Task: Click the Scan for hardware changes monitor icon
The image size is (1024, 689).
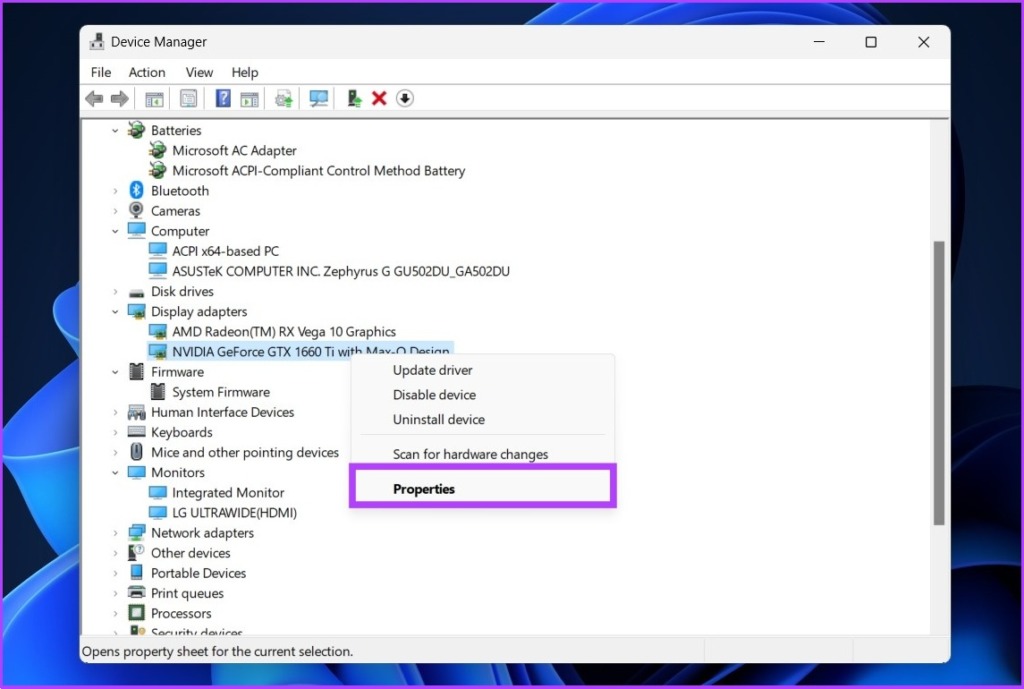Action: pos(318,99)
